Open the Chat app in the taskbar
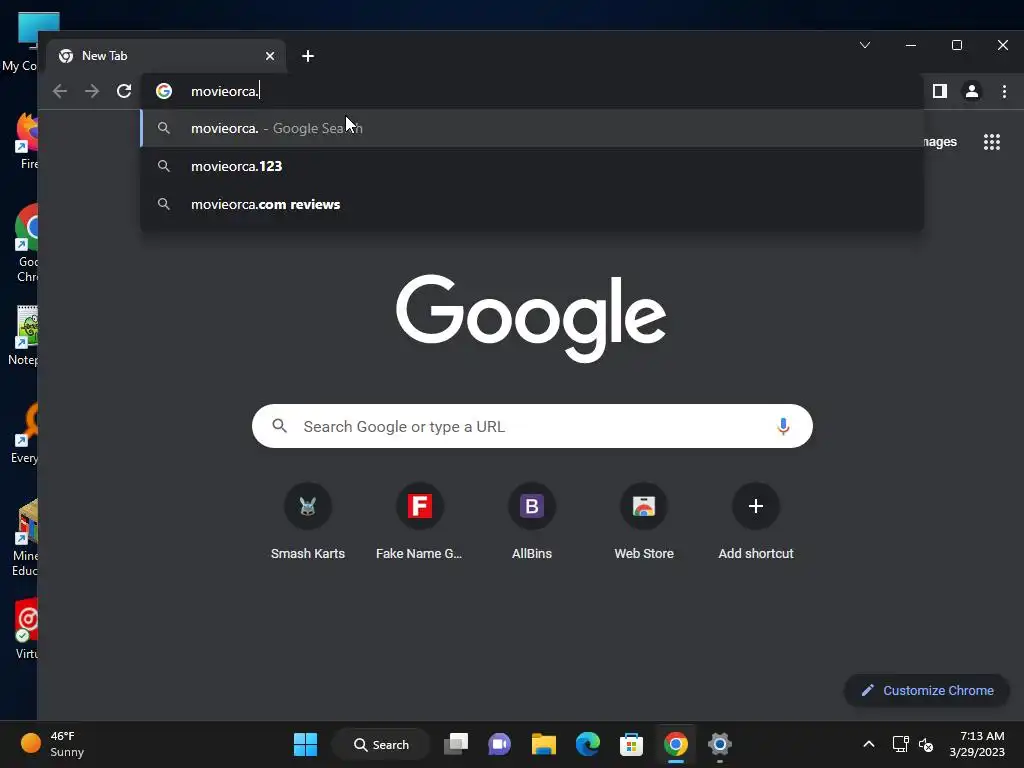Viewport: 1024px width, 768px height. (500, 744)
